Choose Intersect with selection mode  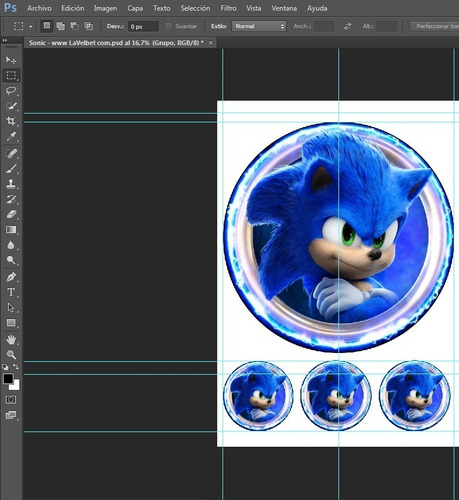[x=89, y=26]
